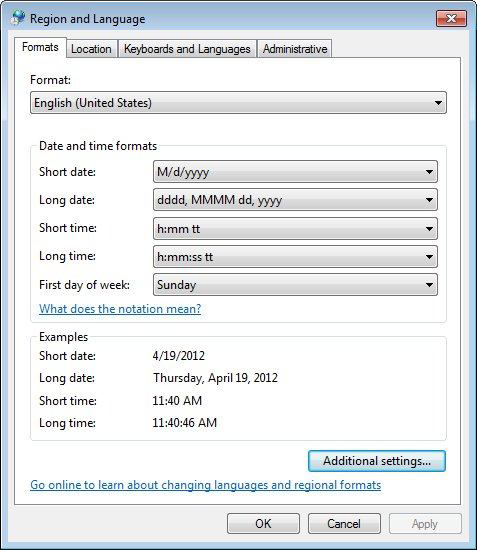This screenshot has height=553, width=480.
Task: Click the Short date example value
Action: [178, 356]
